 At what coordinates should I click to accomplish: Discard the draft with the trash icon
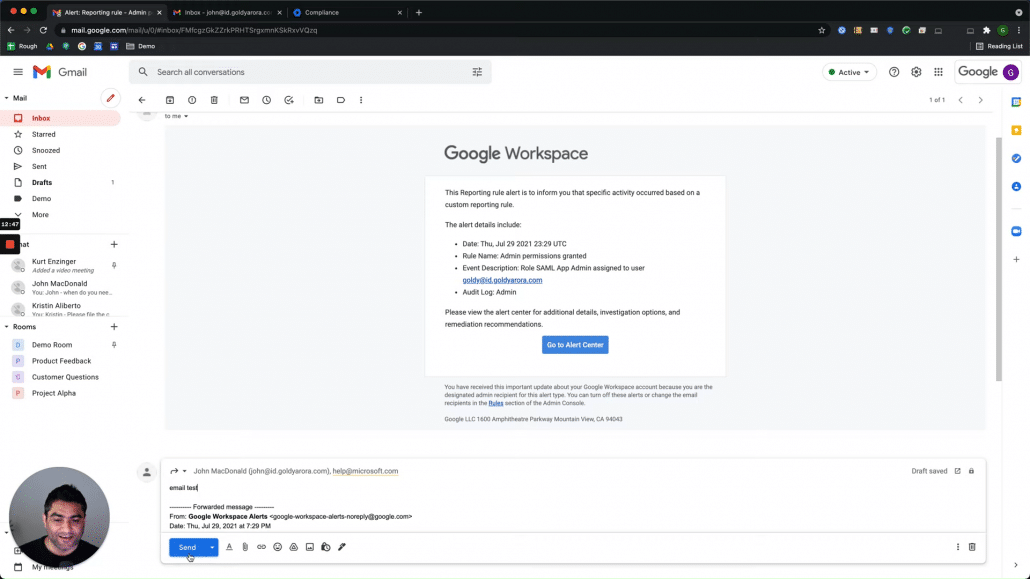tap(972, 547)
